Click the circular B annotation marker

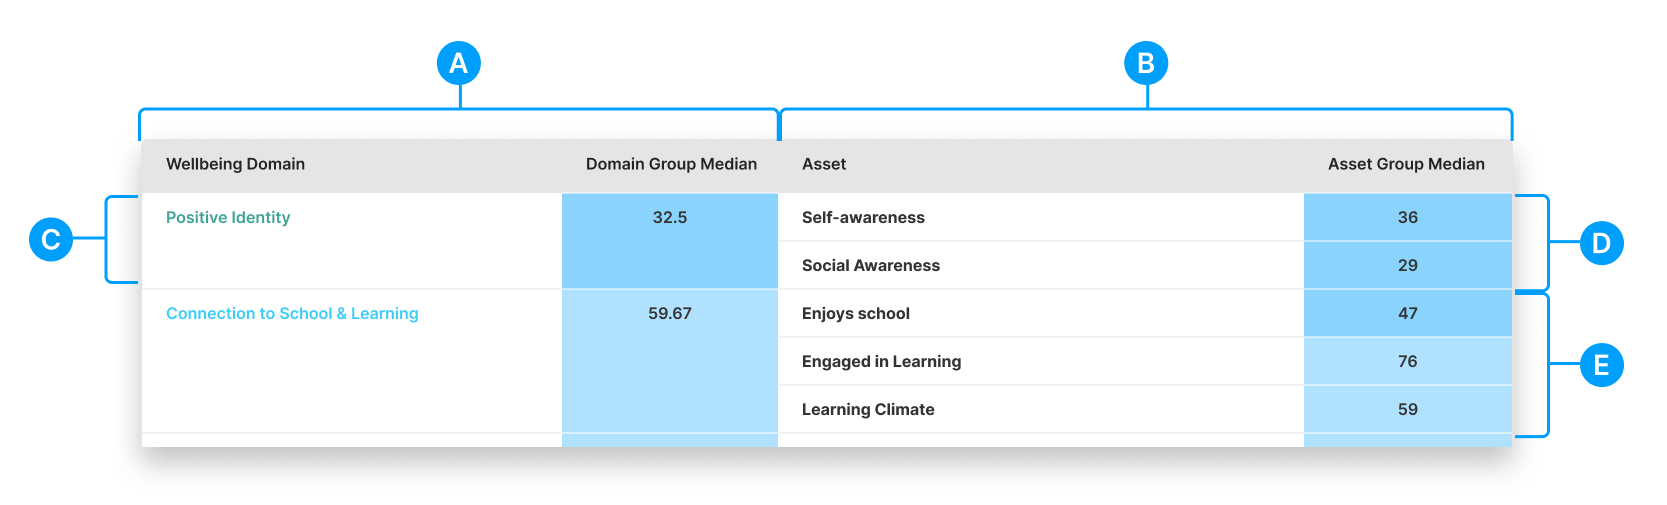tap(1146, 63)
